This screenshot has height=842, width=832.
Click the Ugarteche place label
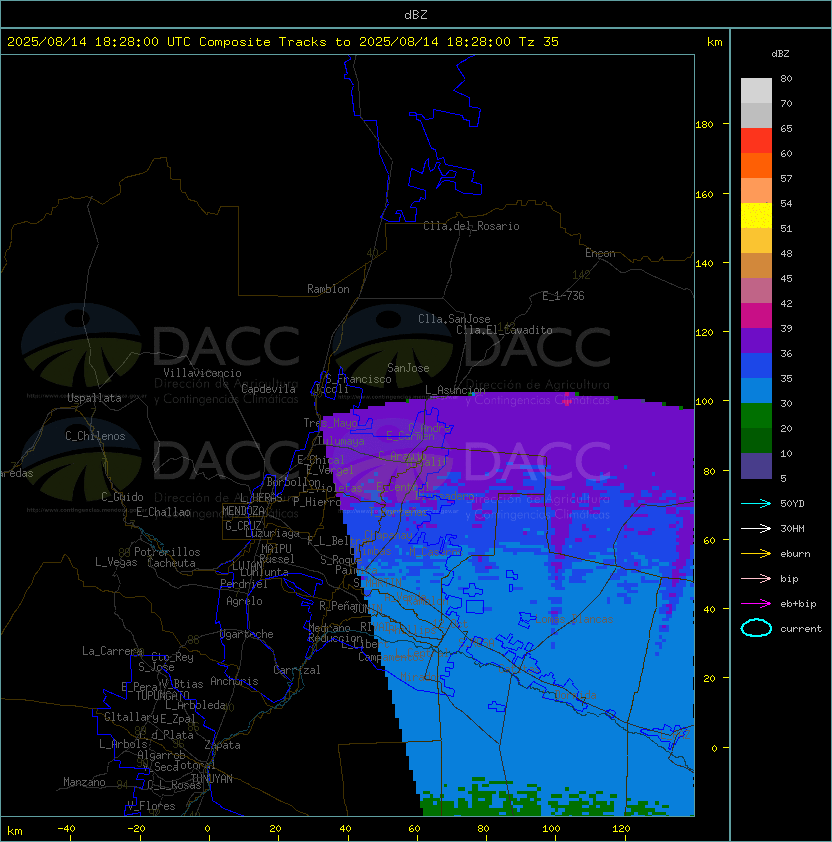coord(247,634)
